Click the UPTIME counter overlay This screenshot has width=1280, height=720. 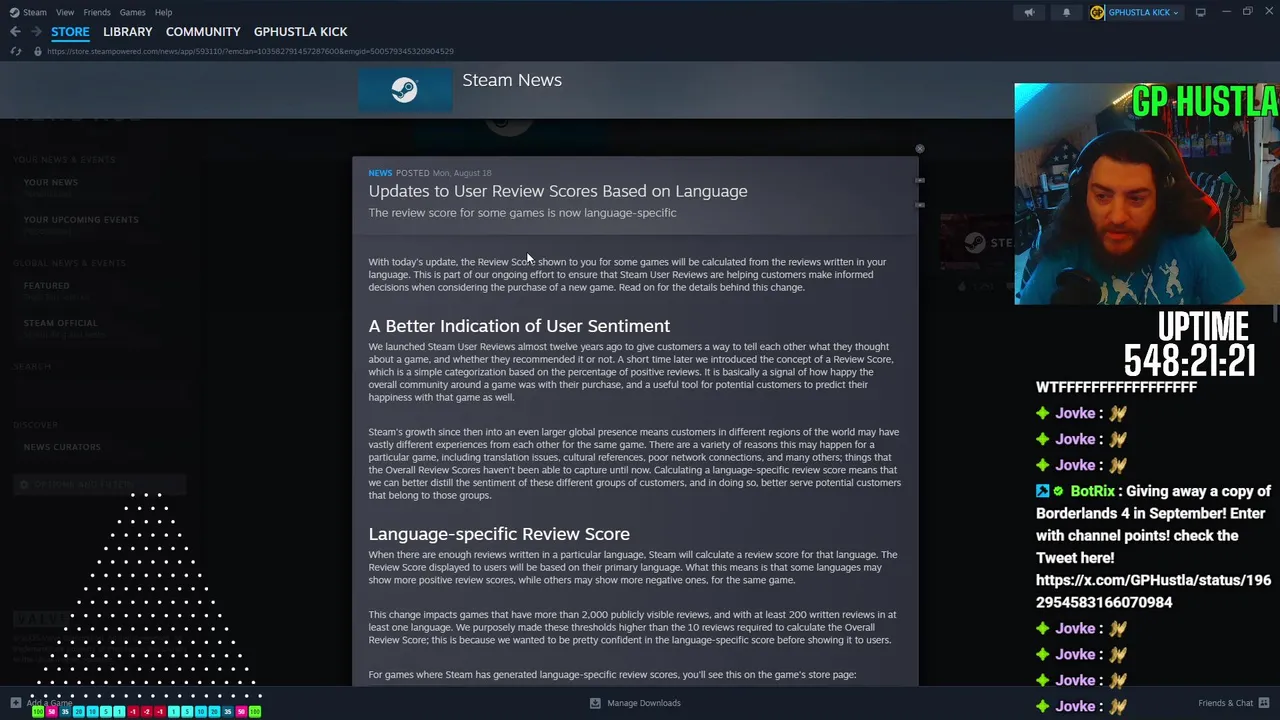1190,345
